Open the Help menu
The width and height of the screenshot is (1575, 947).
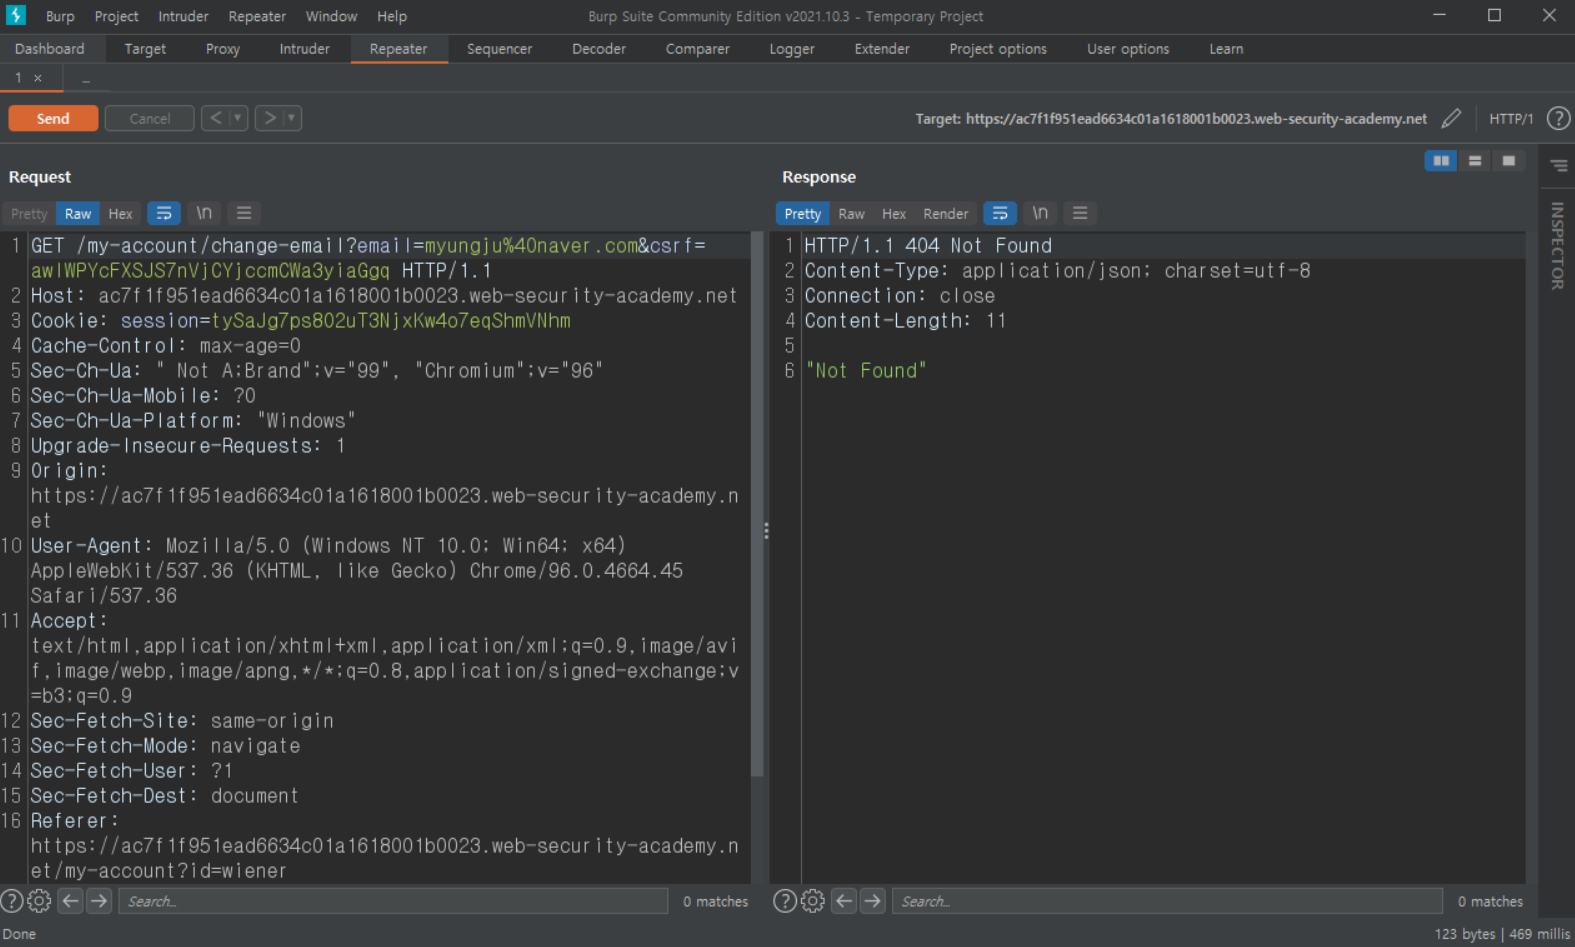click(392, 16)
